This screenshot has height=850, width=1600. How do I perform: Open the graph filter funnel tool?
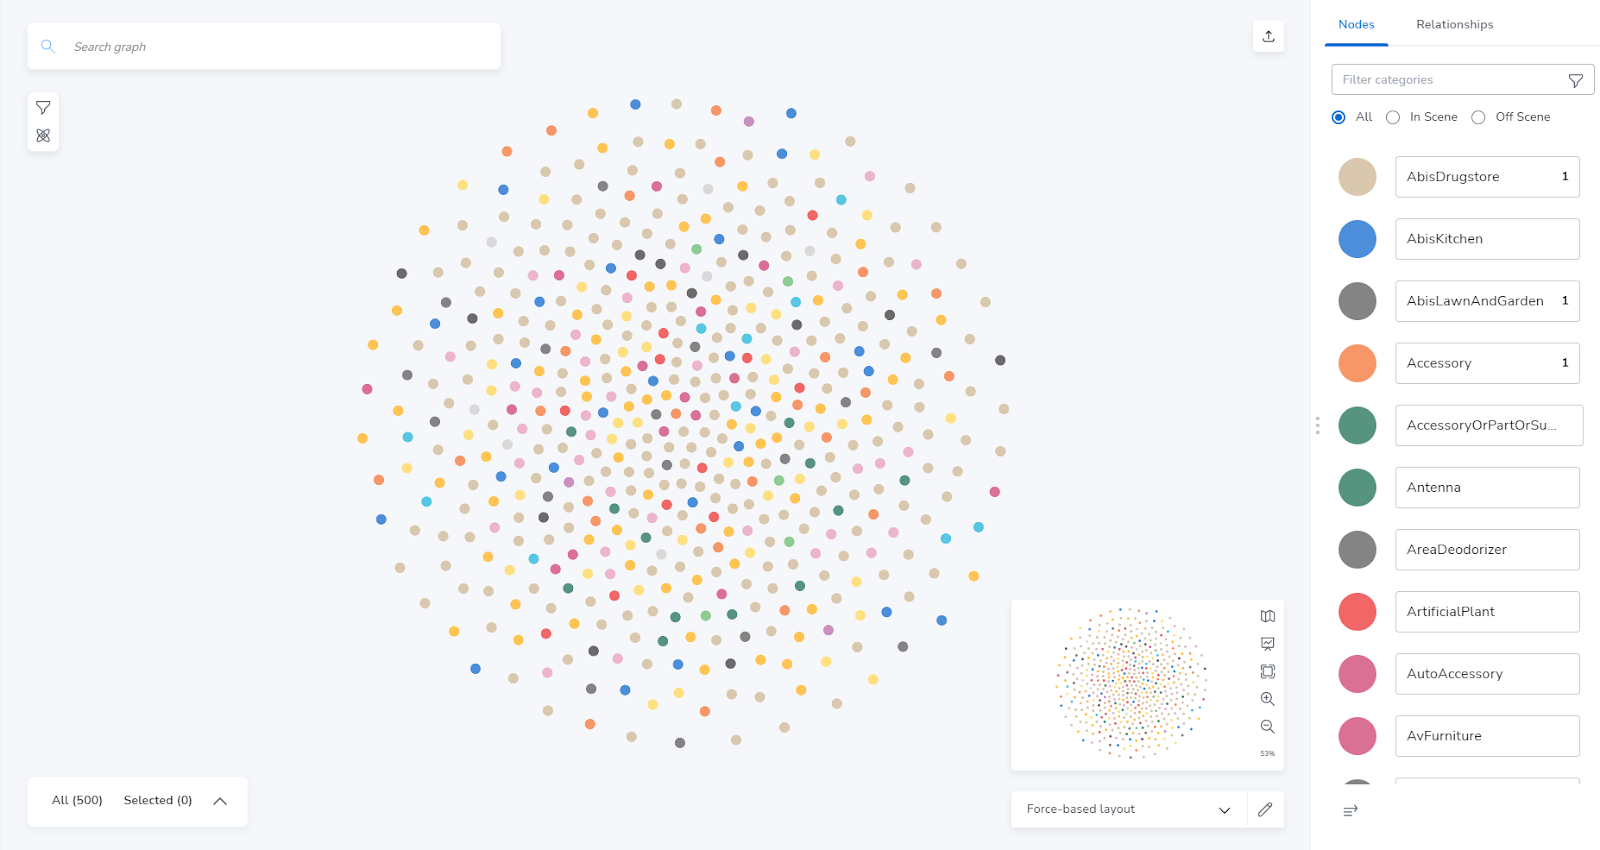(x=43, y=108)
